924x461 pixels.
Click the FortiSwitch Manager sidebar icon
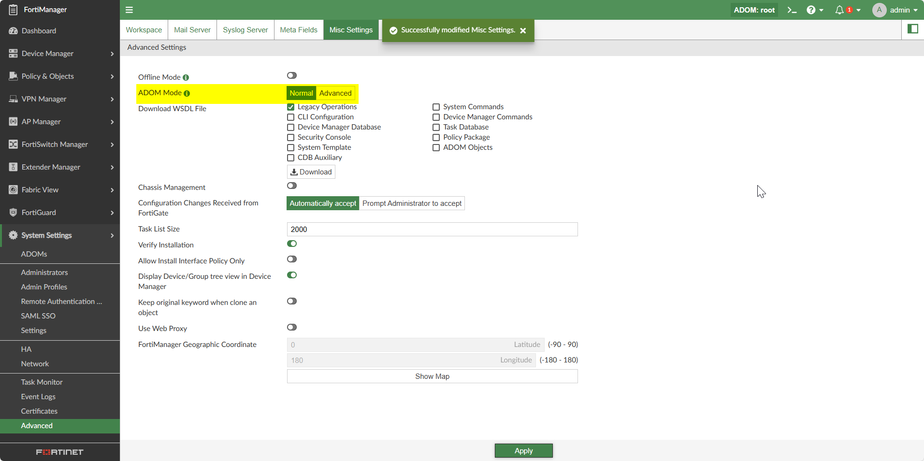point(13,144)
